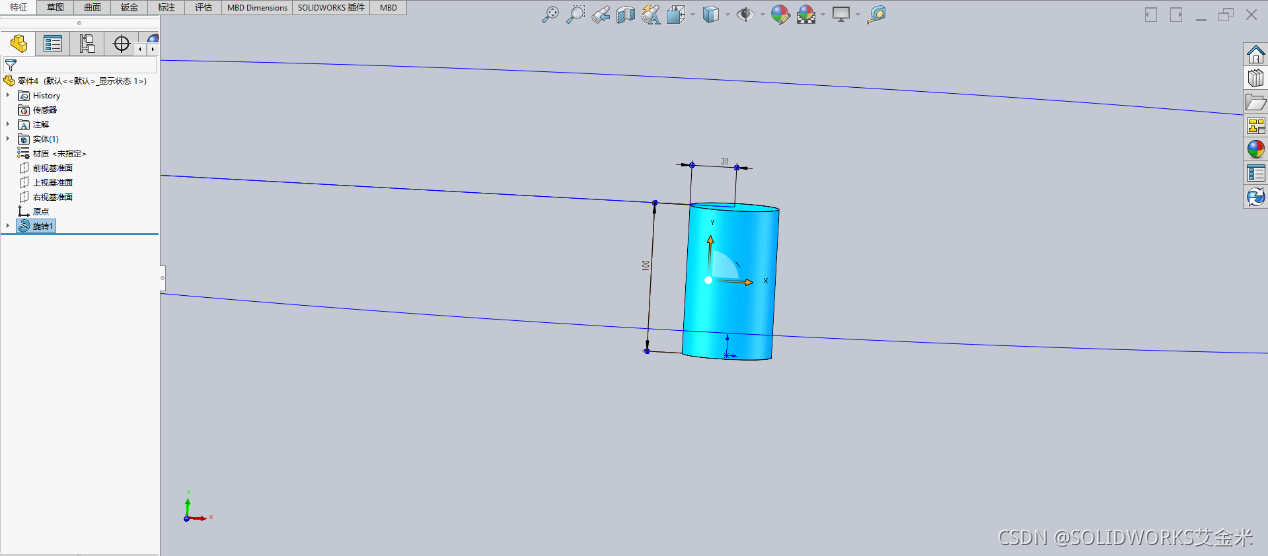The width and height of the screenshot is (1268, 556).
Task: Open the PropertyManager panel tab
Action: [x=53, y=43]
